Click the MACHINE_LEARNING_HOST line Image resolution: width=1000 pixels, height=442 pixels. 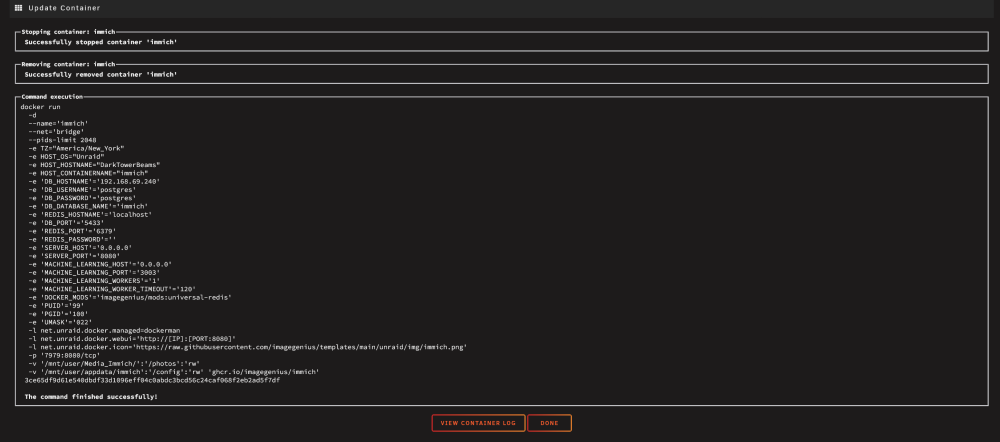pos(100,265)
